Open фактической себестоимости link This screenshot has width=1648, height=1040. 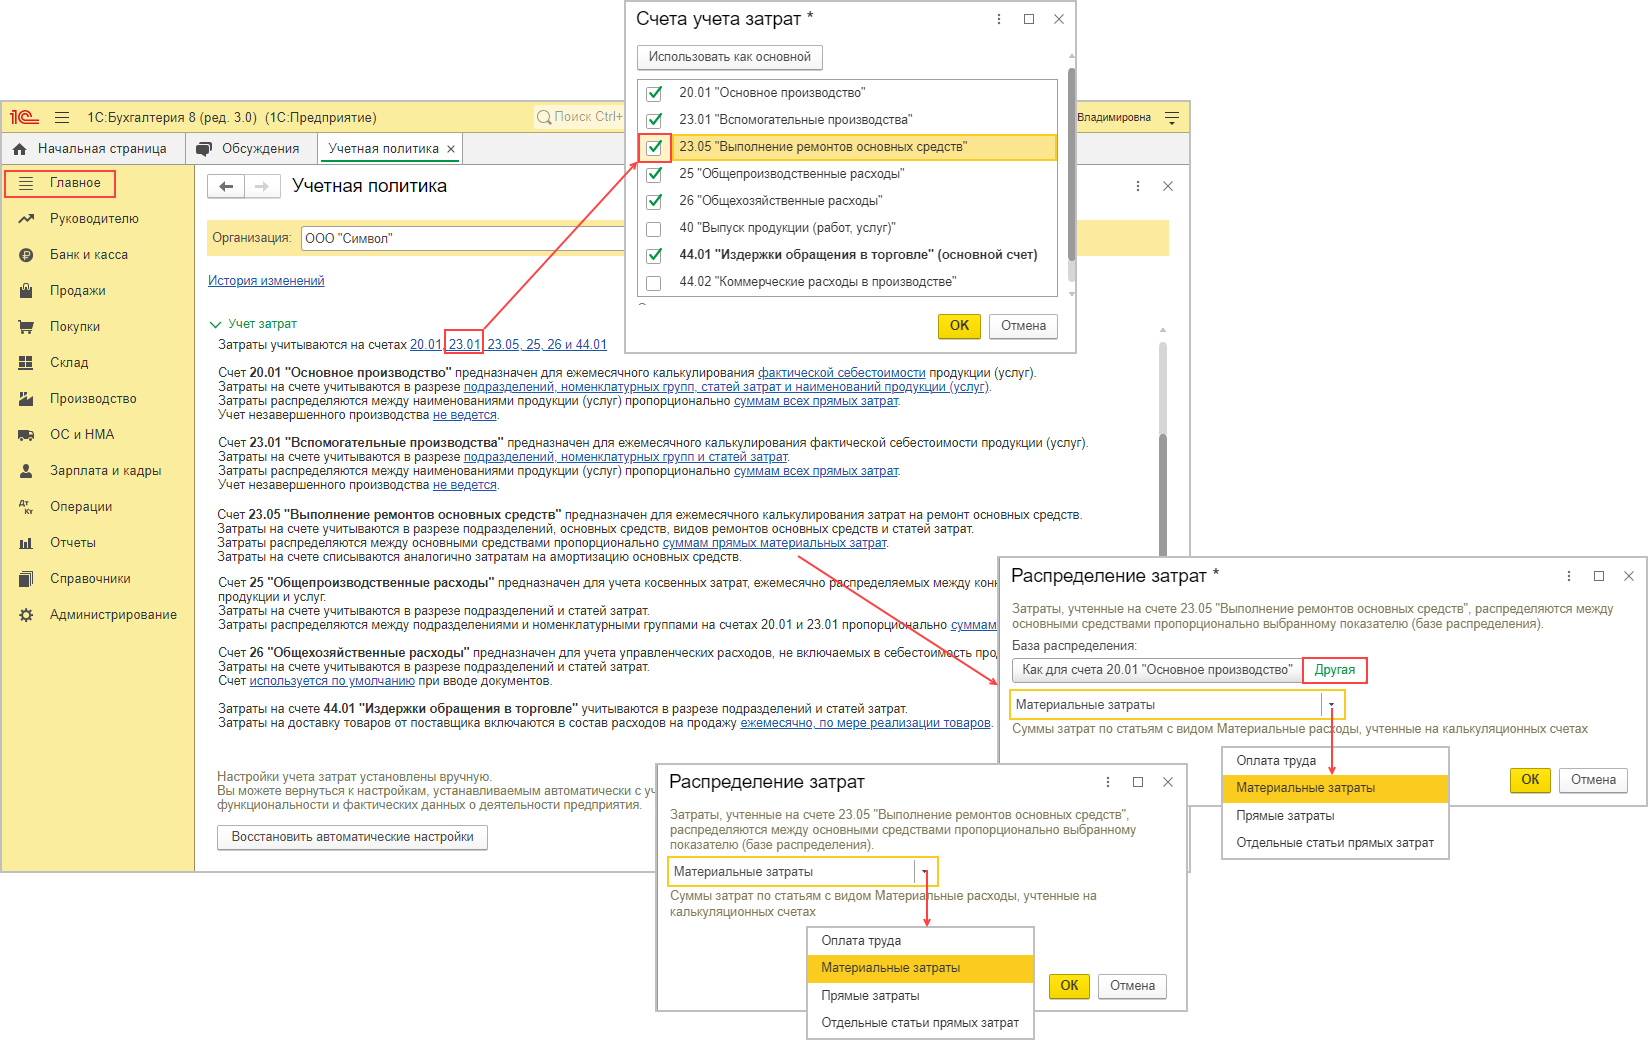(x=841, y=373)
